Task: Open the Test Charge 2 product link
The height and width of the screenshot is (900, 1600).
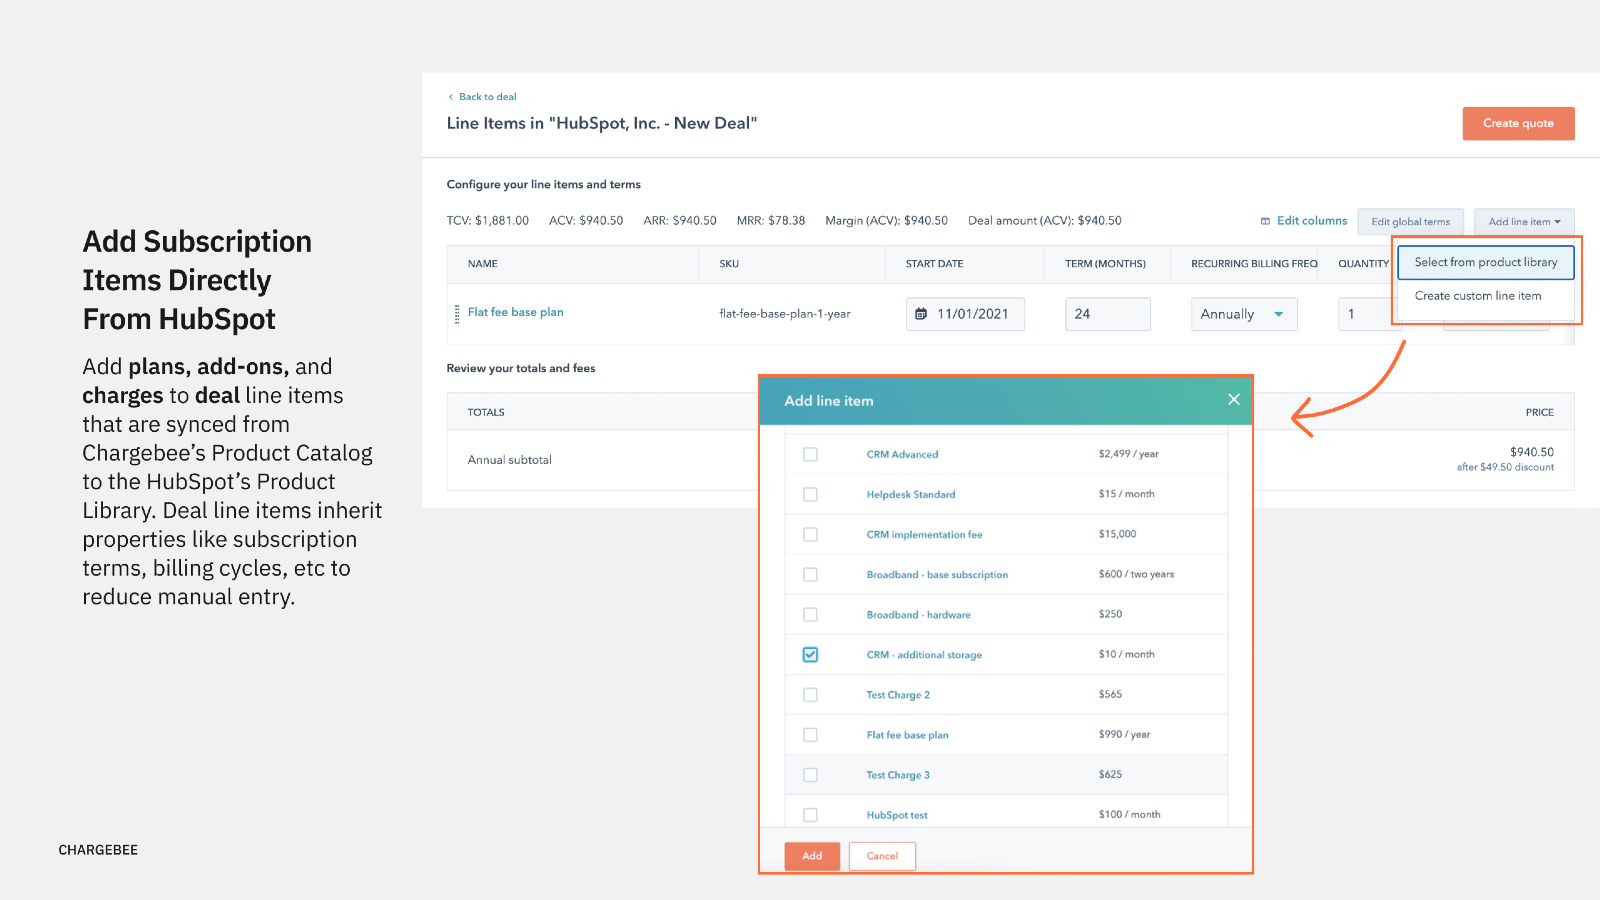Action: [897, 695]
